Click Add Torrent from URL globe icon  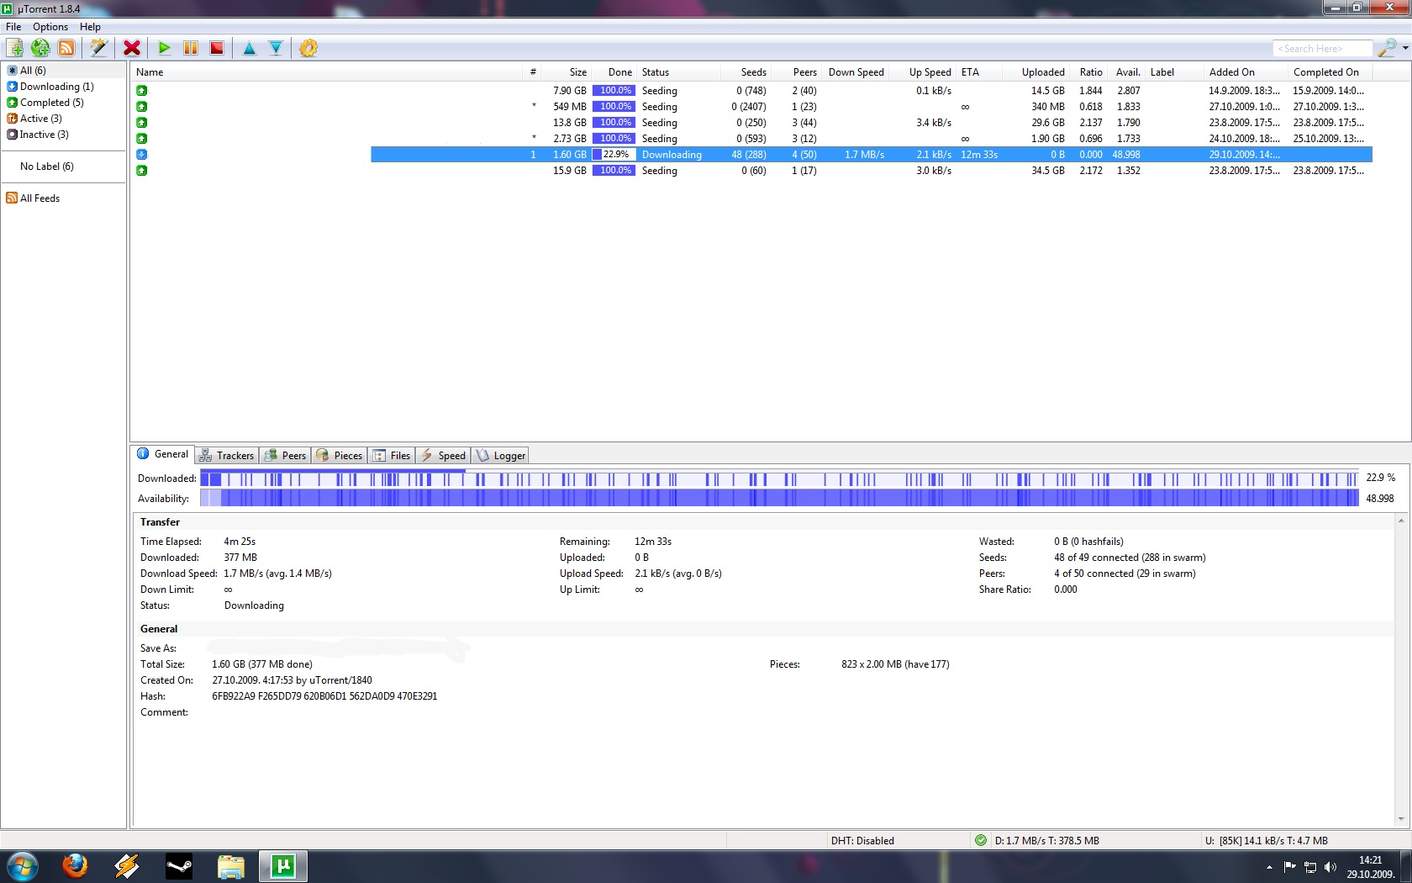click(x=41, y=48)
